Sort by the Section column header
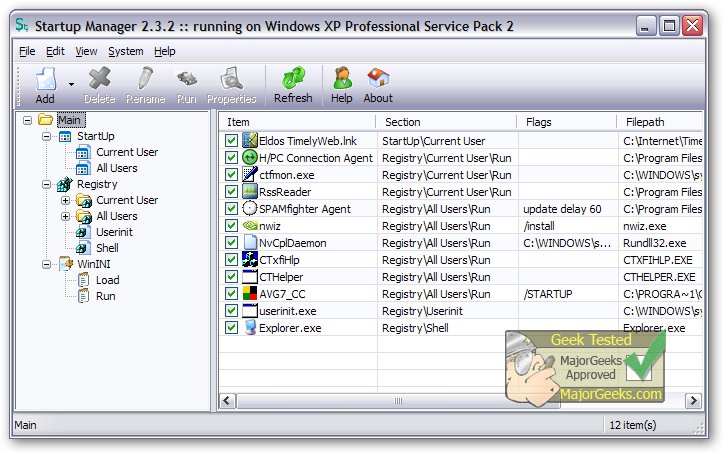Image resolution: width=723 pixels, height=453 pixels. click(446, 122)
